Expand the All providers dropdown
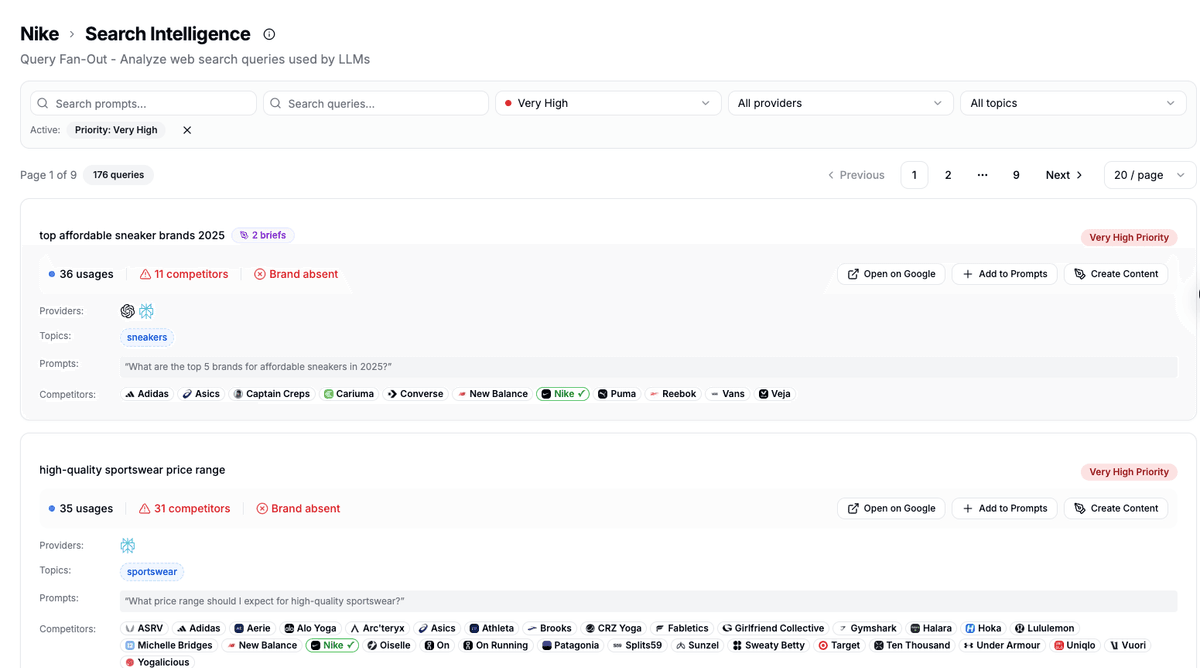This screenshot has height=668, width=1200. [x=840, y=103]
